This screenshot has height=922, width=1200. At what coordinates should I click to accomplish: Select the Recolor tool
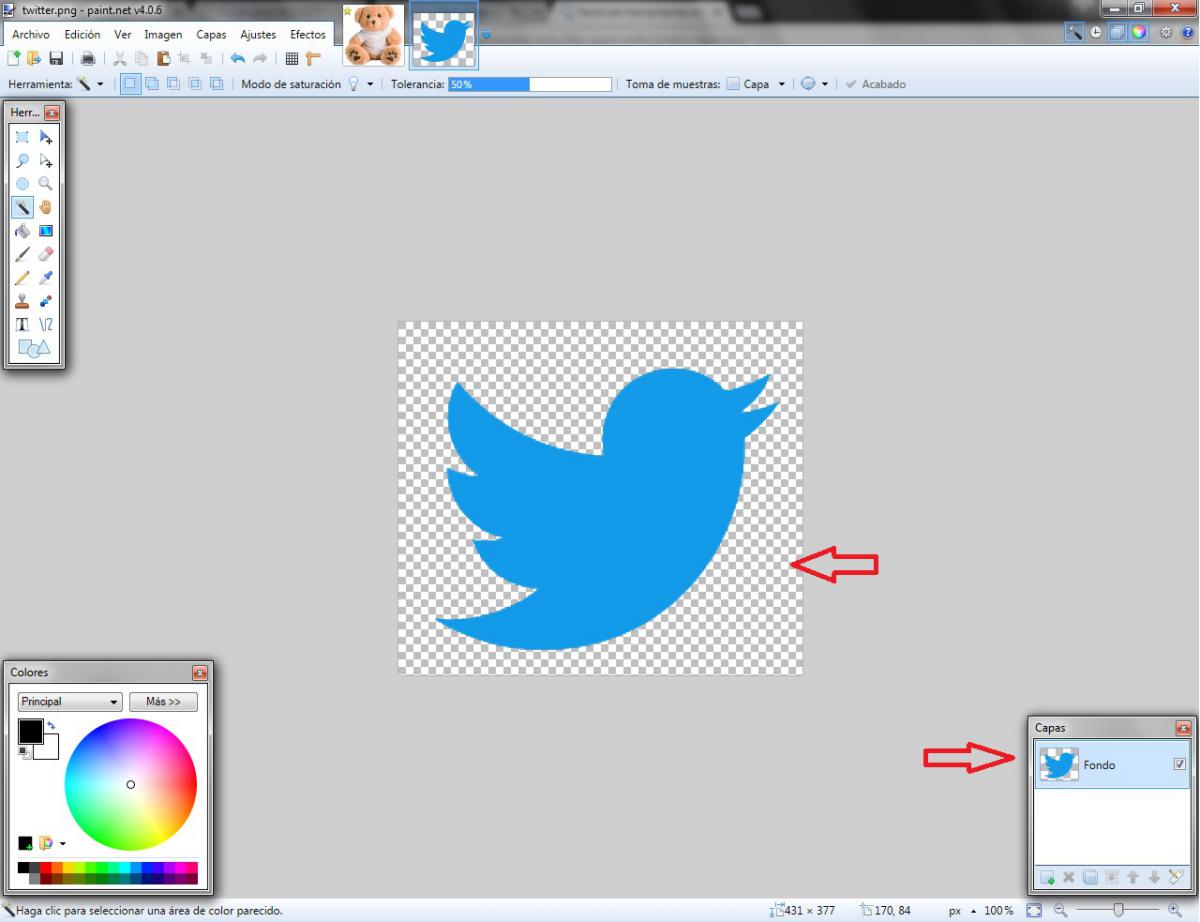click(x=45, y=300)
